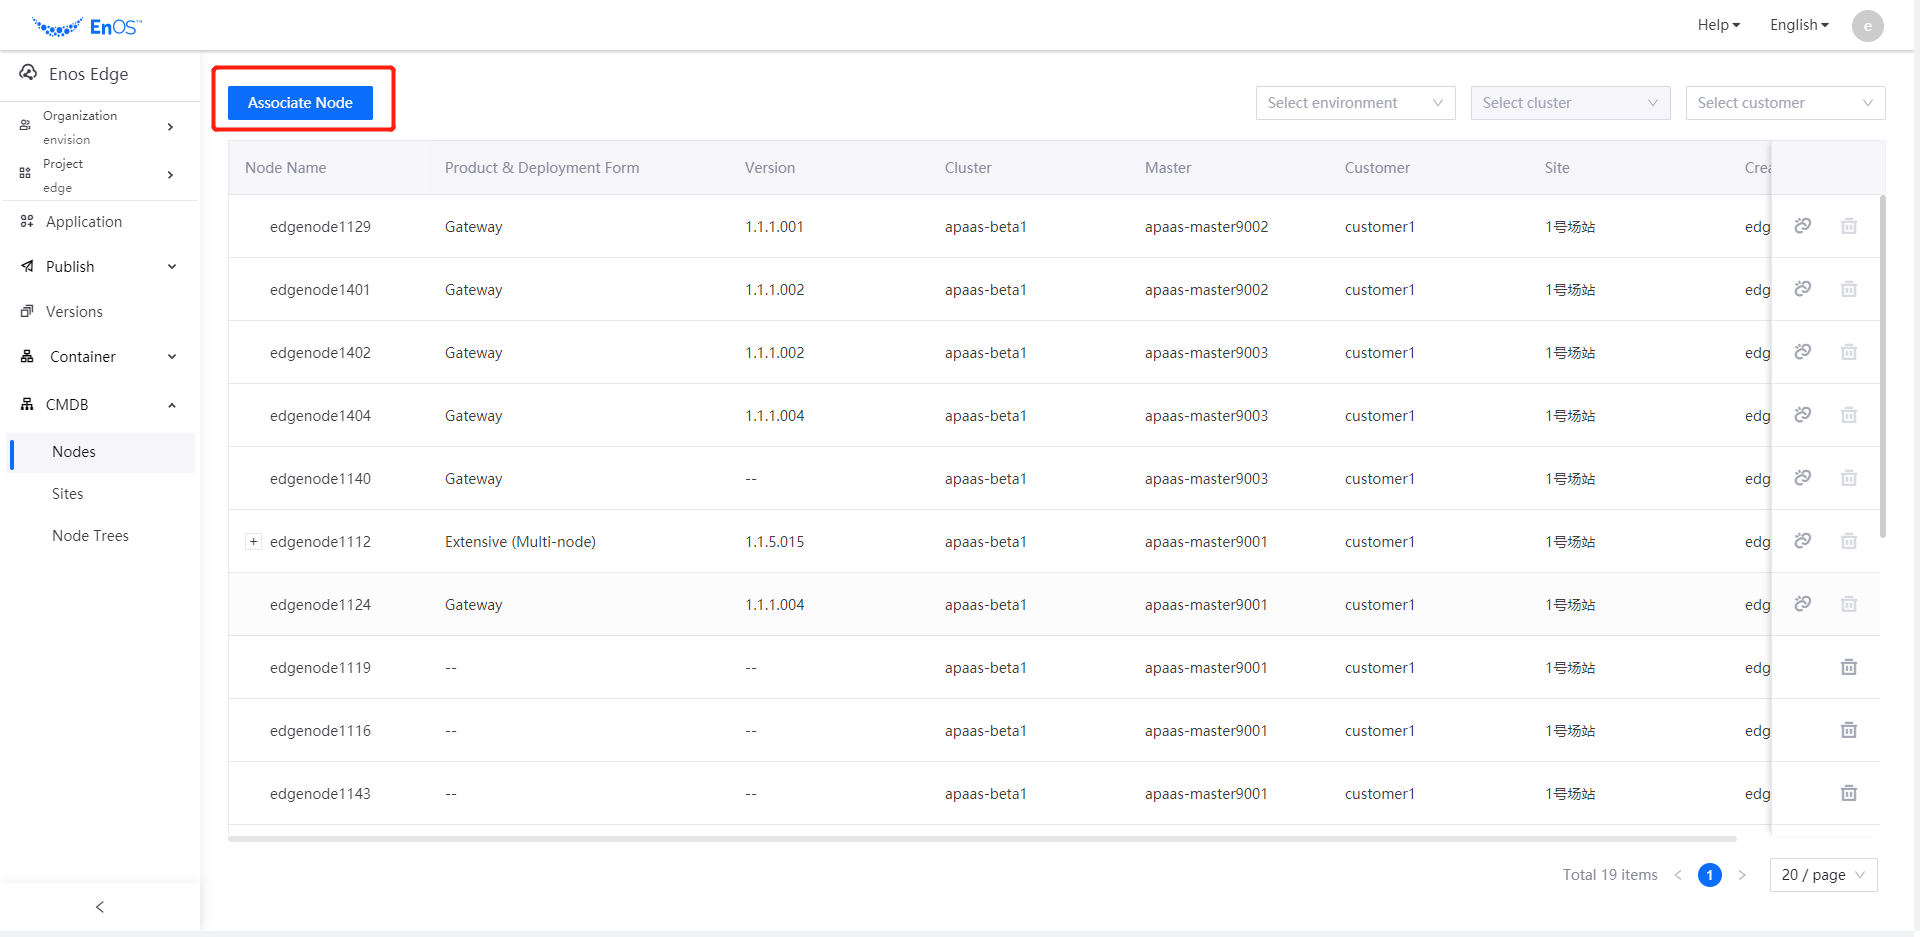Viewport: 1920px width, 937px height.
Task: Click the Versions sidebar icon
Action: tap(27, 311)
